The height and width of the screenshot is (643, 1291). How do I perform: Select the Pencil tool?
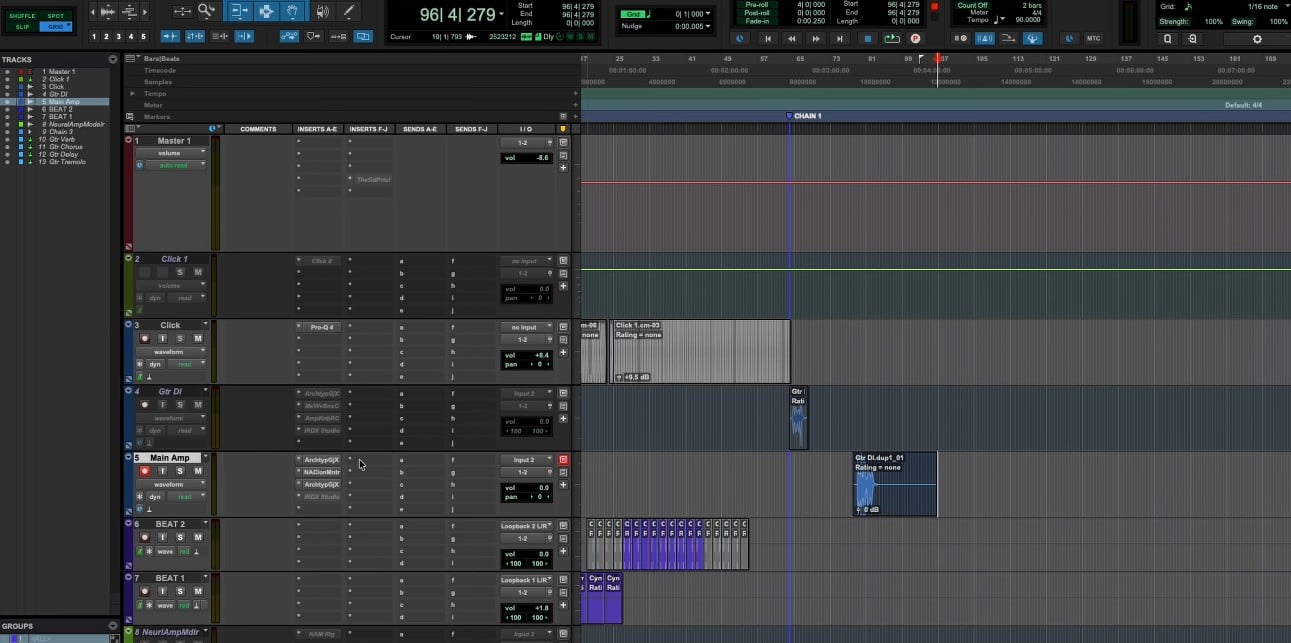coord(348,12)
